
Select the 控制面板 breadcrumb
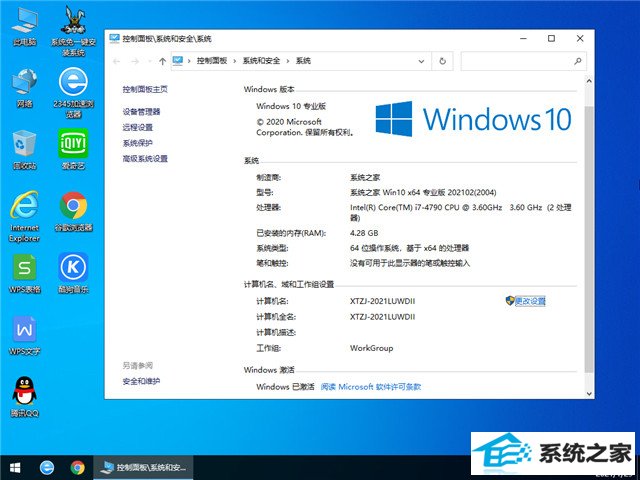click(x=212, y=61)
